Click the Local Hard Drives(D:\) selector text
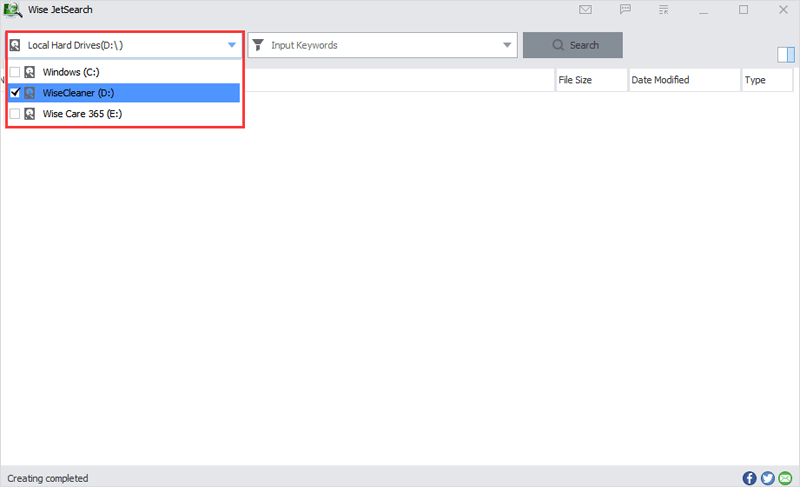This screenshot has height=487, width=800. click(x=75, y=45)
